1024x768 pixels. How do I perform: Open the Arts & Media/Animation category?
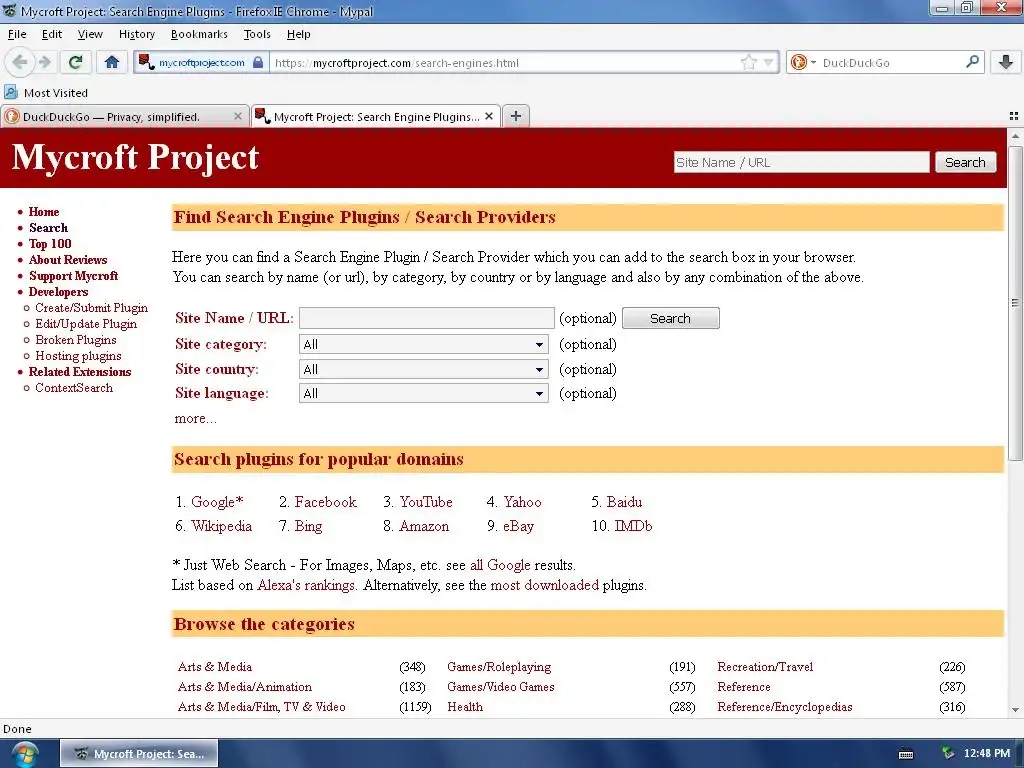(245, 687)
